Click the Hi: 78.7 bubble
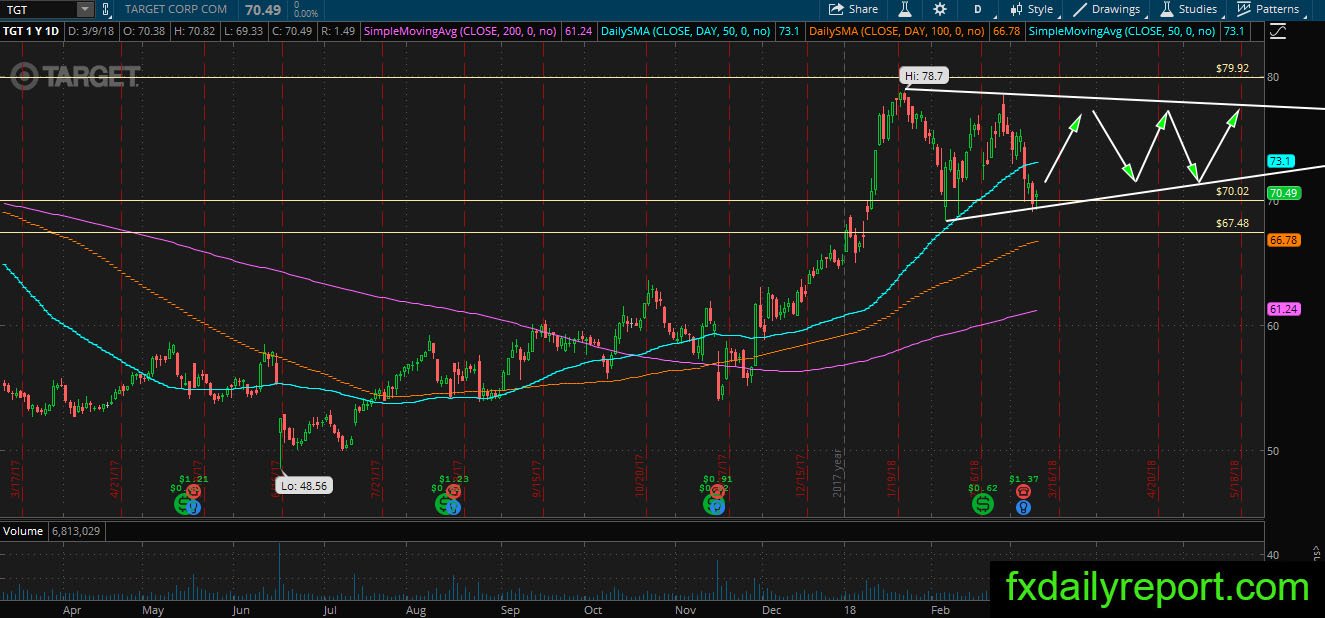The image size is (1325, 618). click(x=924, y=76)
